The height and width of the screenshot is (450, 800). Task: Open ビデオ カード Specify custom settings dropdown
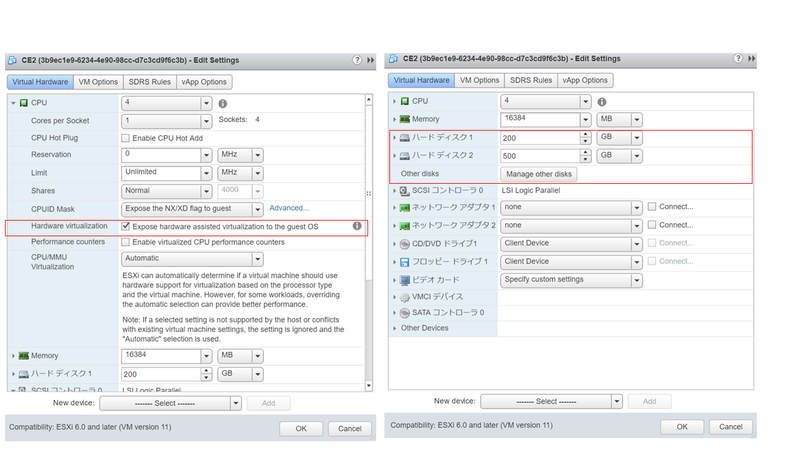(637, 280)
